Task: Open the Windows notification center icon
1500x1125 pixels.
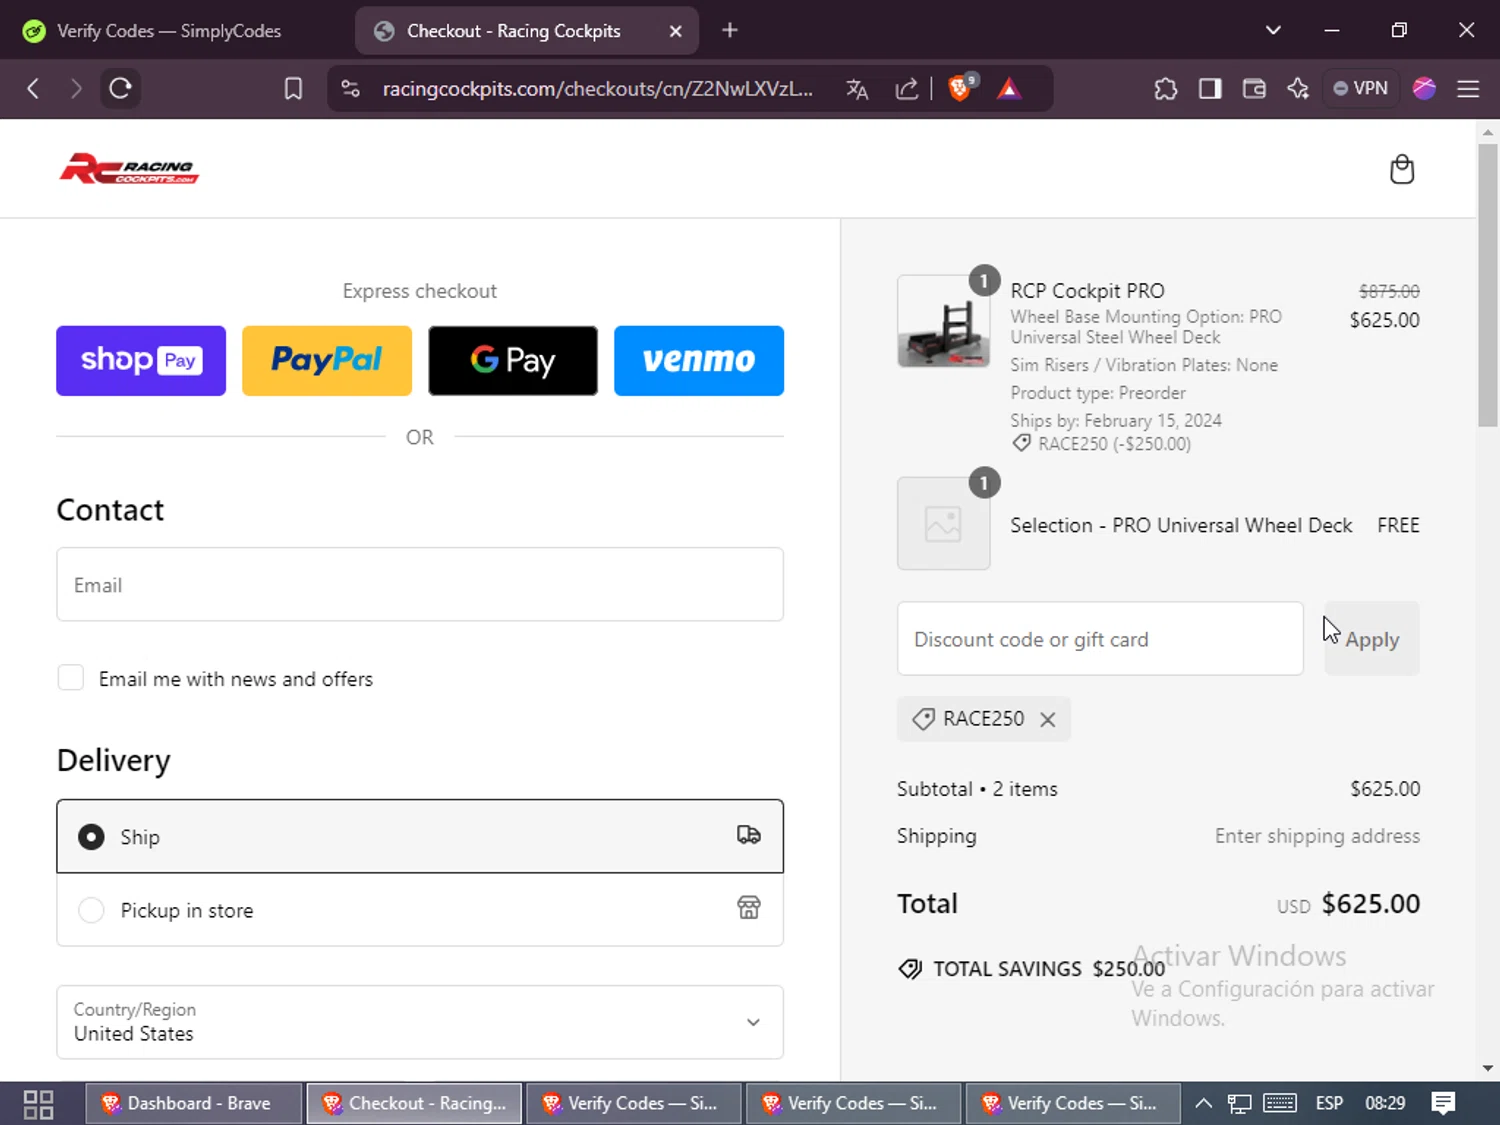Action: click(1443, 1103)
